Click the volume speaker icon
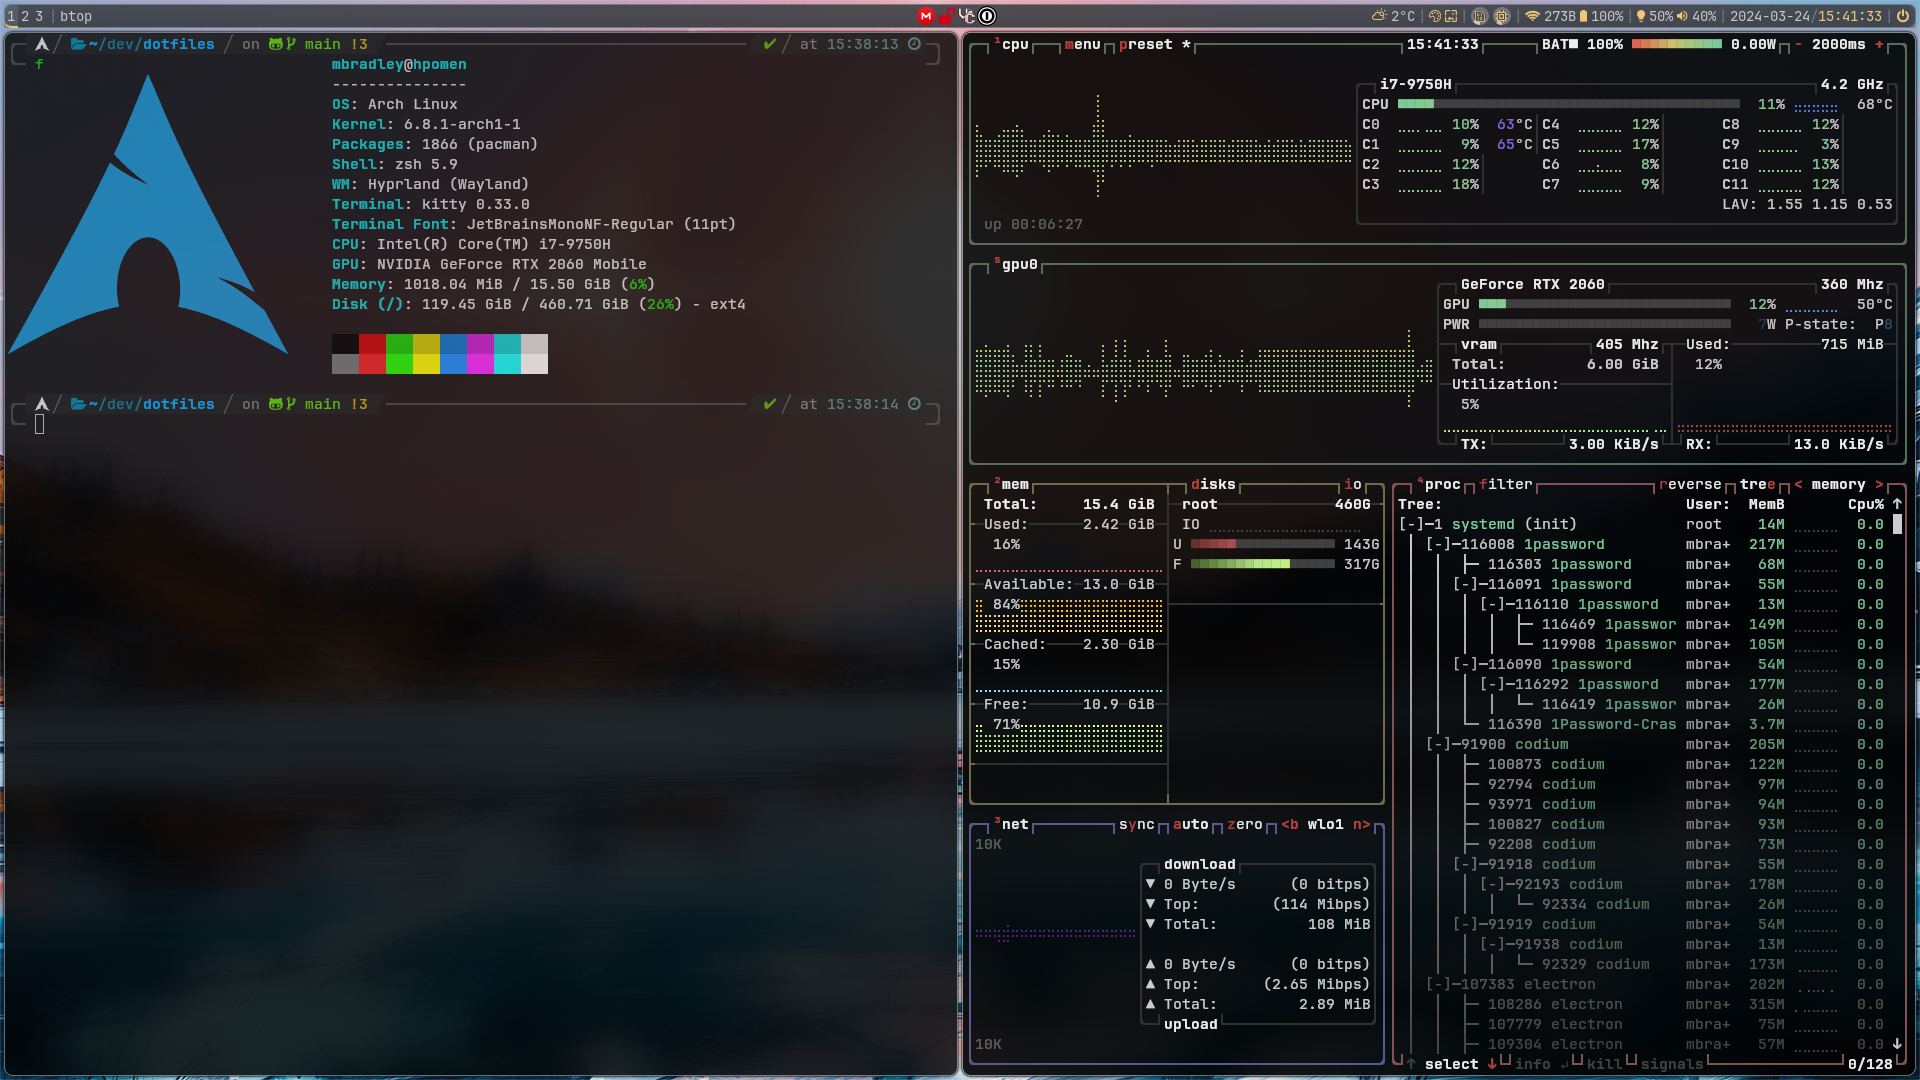Screen dimensions: 1920x1080 click(x=1682, y=16)
